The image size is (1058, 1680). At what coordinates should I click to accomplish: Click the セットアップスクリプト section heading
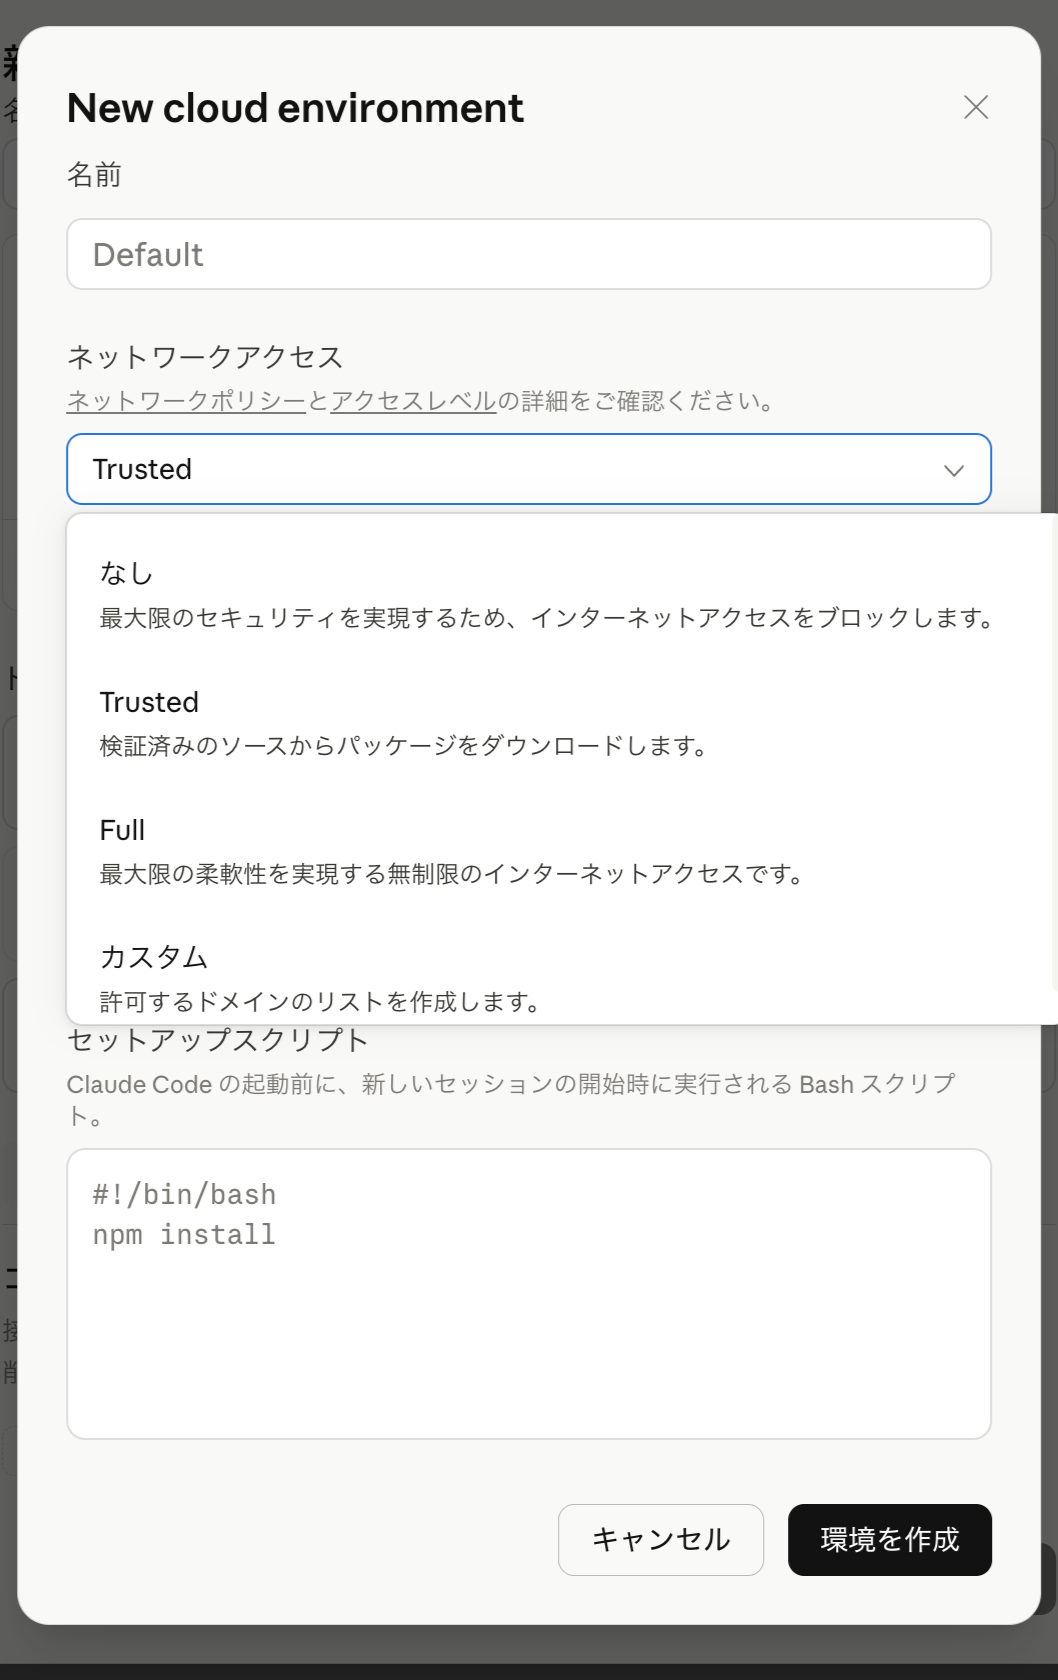[x=216, y=1039]
